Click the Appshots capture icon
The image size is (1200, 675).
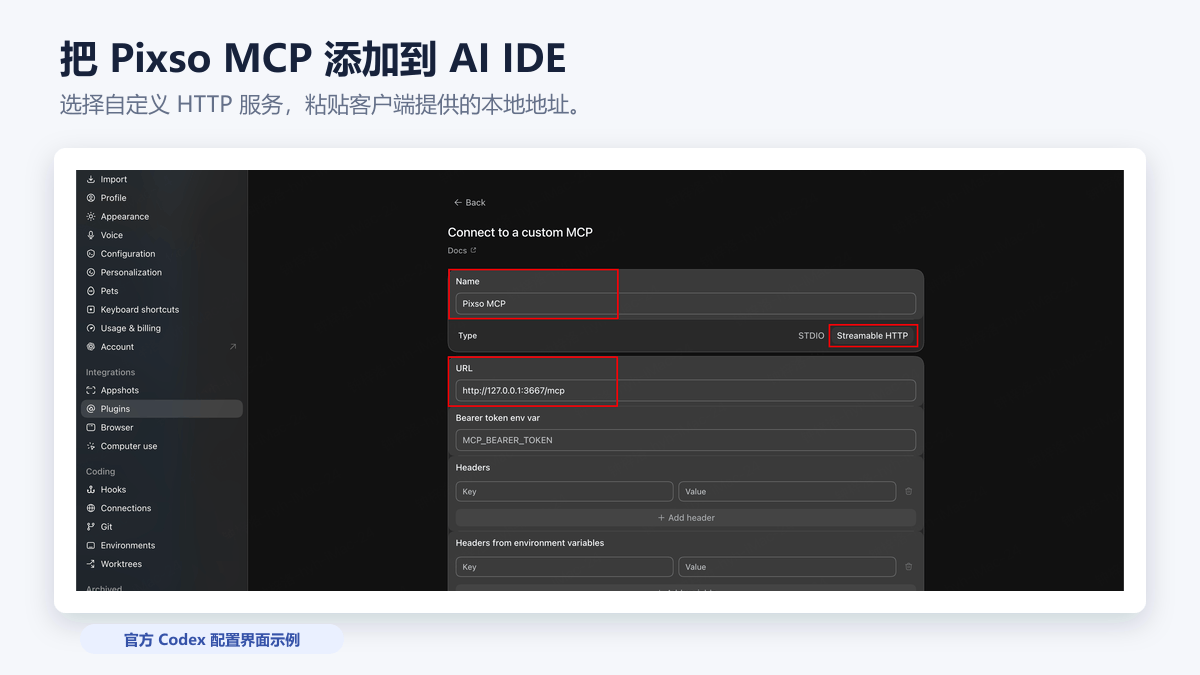coord(91,390)
